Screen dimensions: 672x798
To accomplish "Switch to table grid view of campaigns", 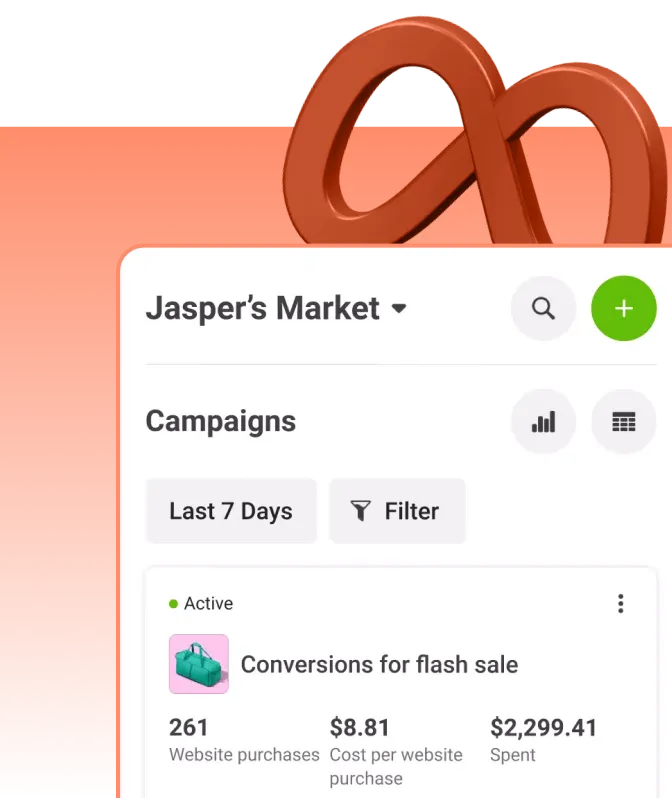I will pyautogui.click(x=624, y=421).
